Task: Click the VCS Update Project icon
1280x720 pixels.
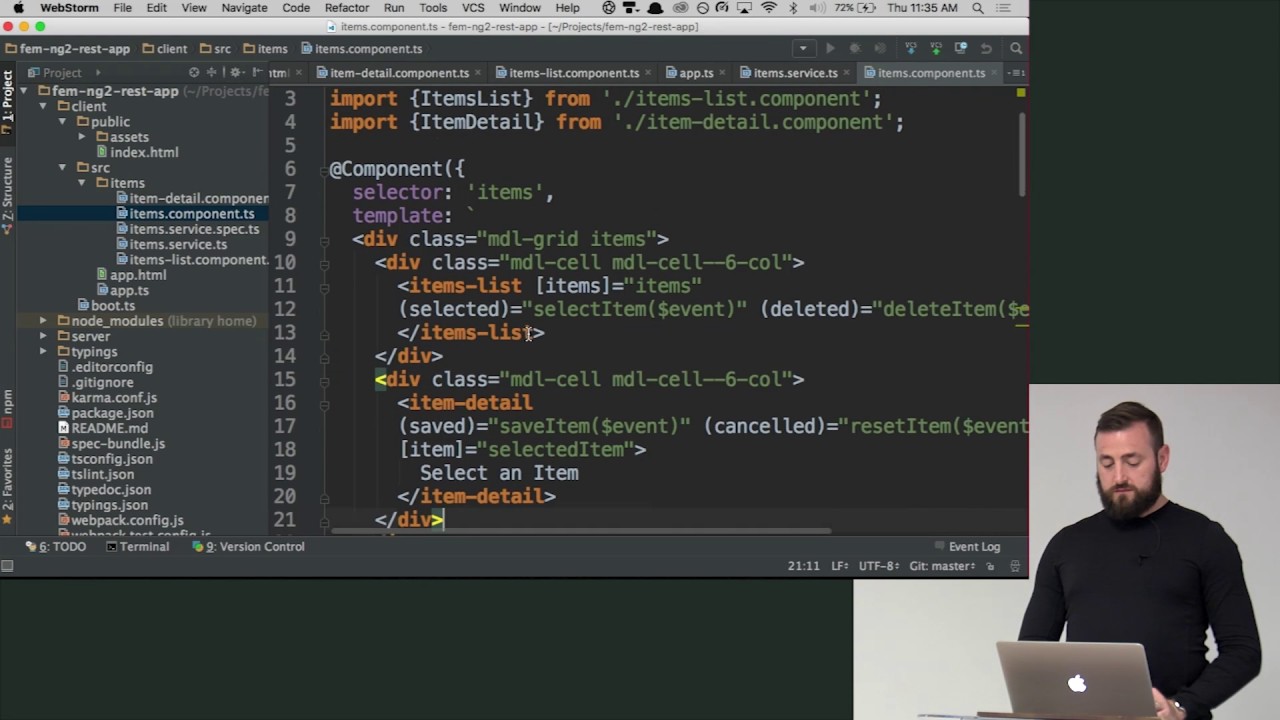Action: (911, 48)
